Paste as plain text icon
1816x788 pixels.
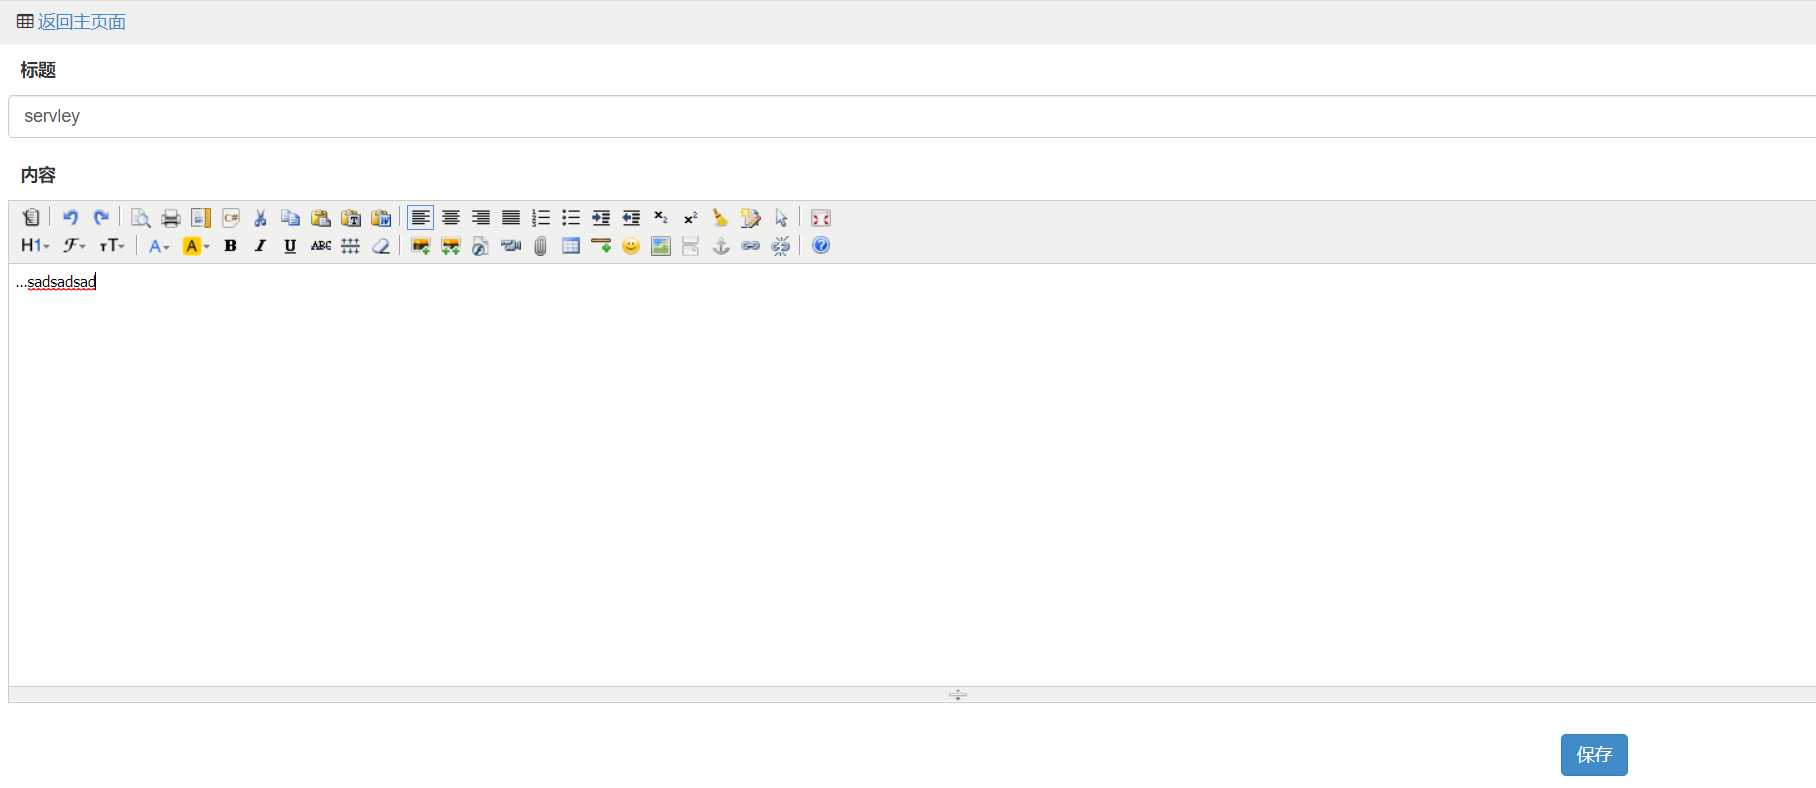351,217
